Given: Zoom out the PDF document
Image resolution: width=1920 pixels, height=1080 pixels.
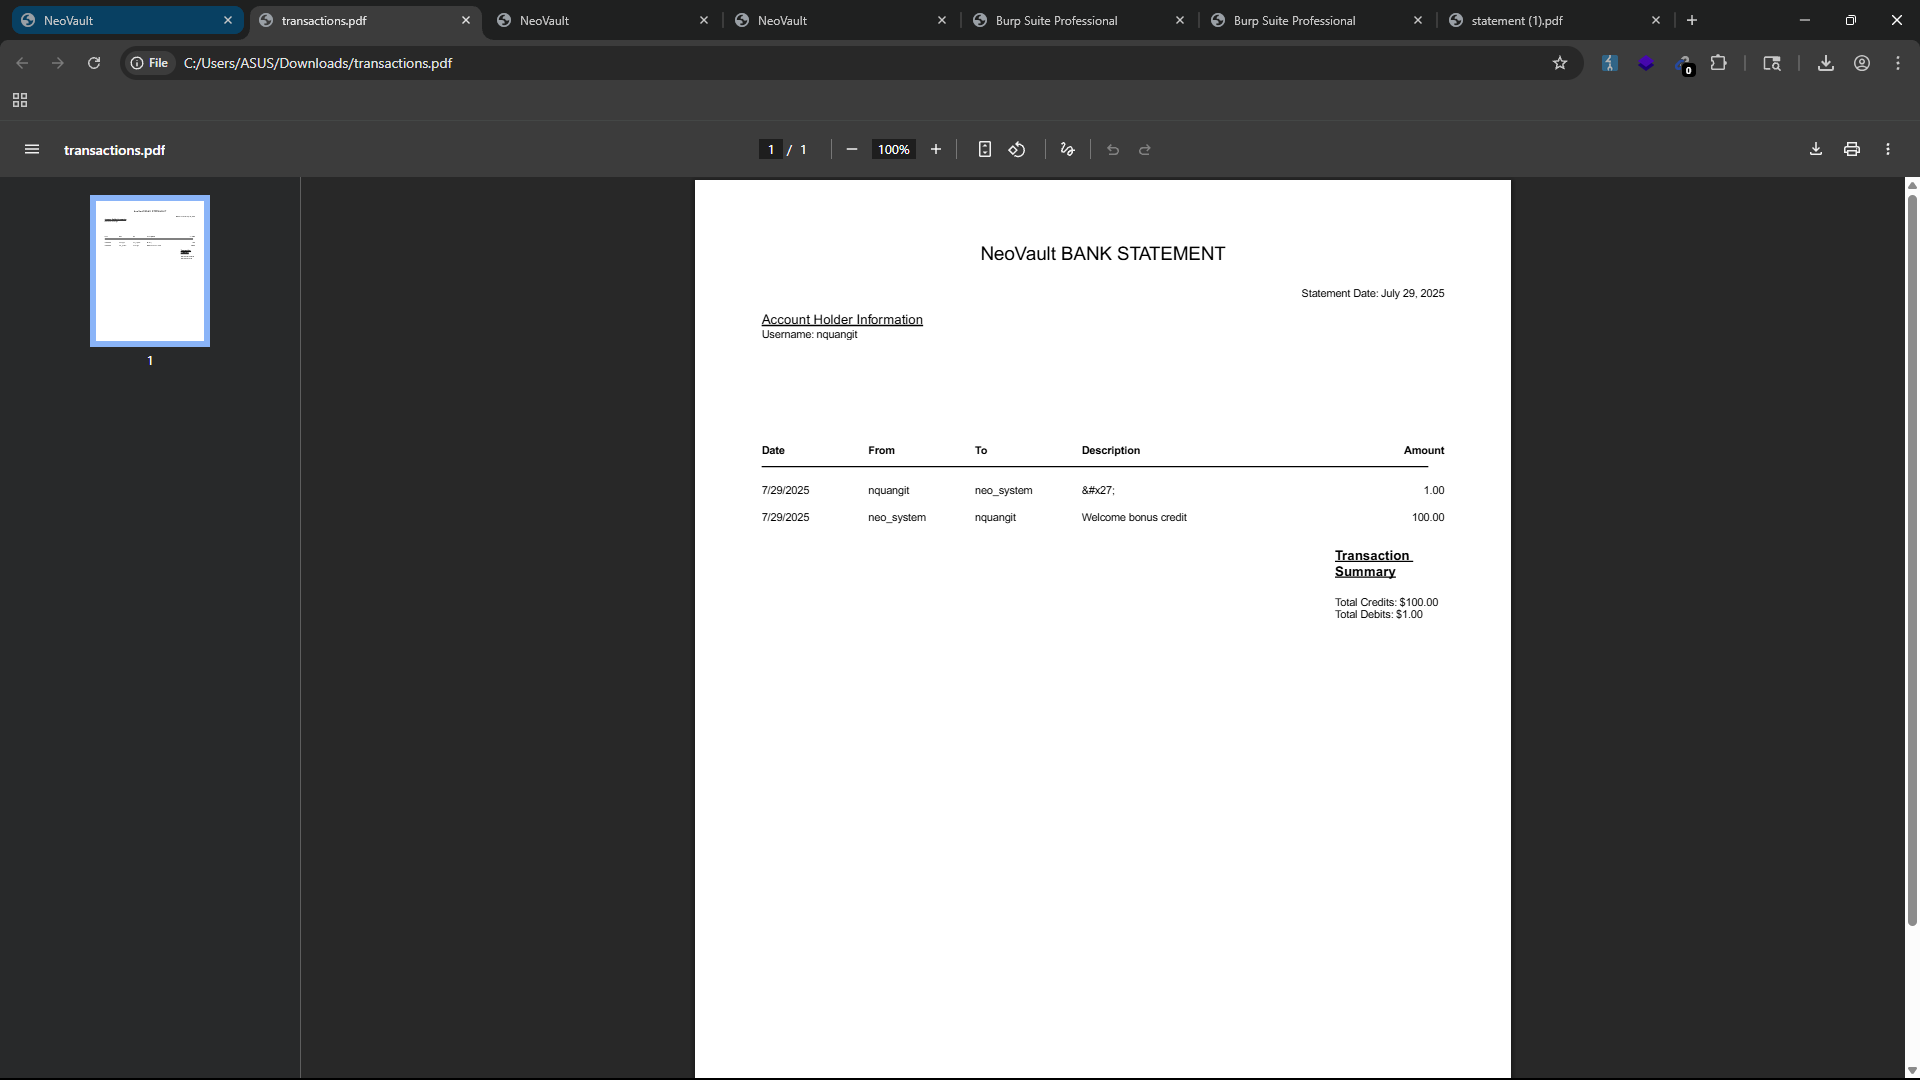Looking at the screenshot, I should pyautogui.click(x=852, y=150).
